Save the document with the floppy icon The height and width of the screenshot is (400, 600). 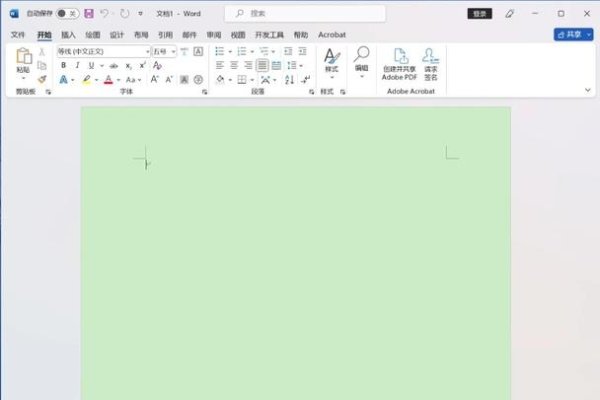point(89,14)
